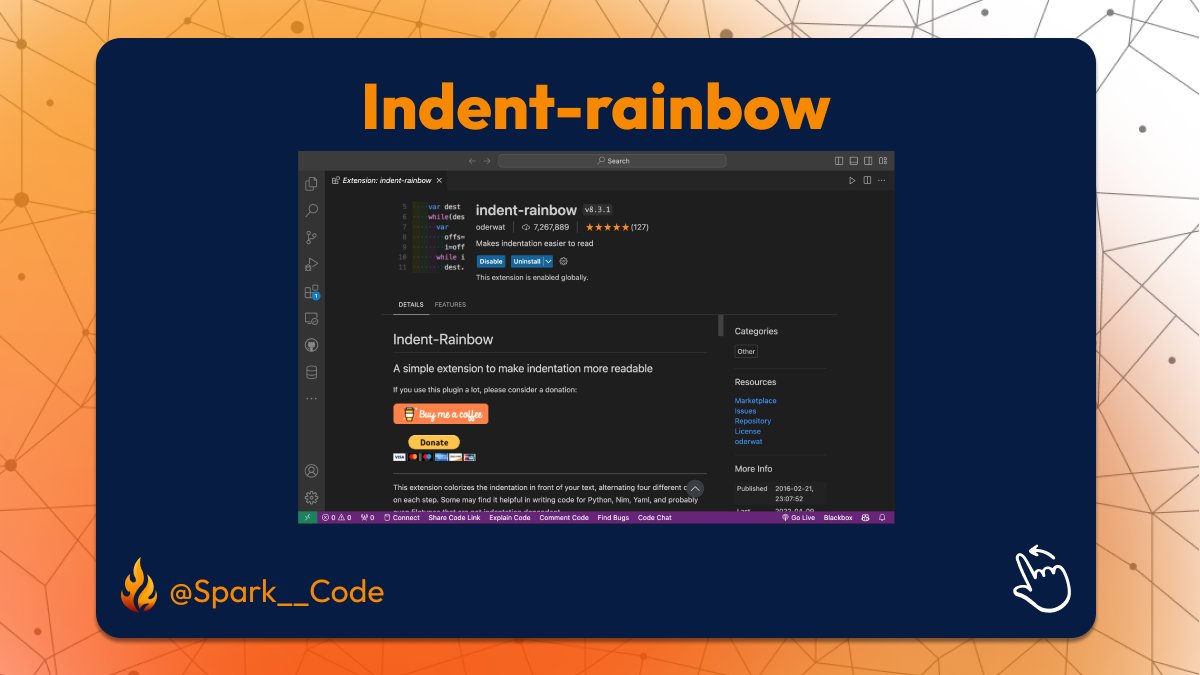Click the Other category tag
The image size is (1200, 675).
[746, 352]
